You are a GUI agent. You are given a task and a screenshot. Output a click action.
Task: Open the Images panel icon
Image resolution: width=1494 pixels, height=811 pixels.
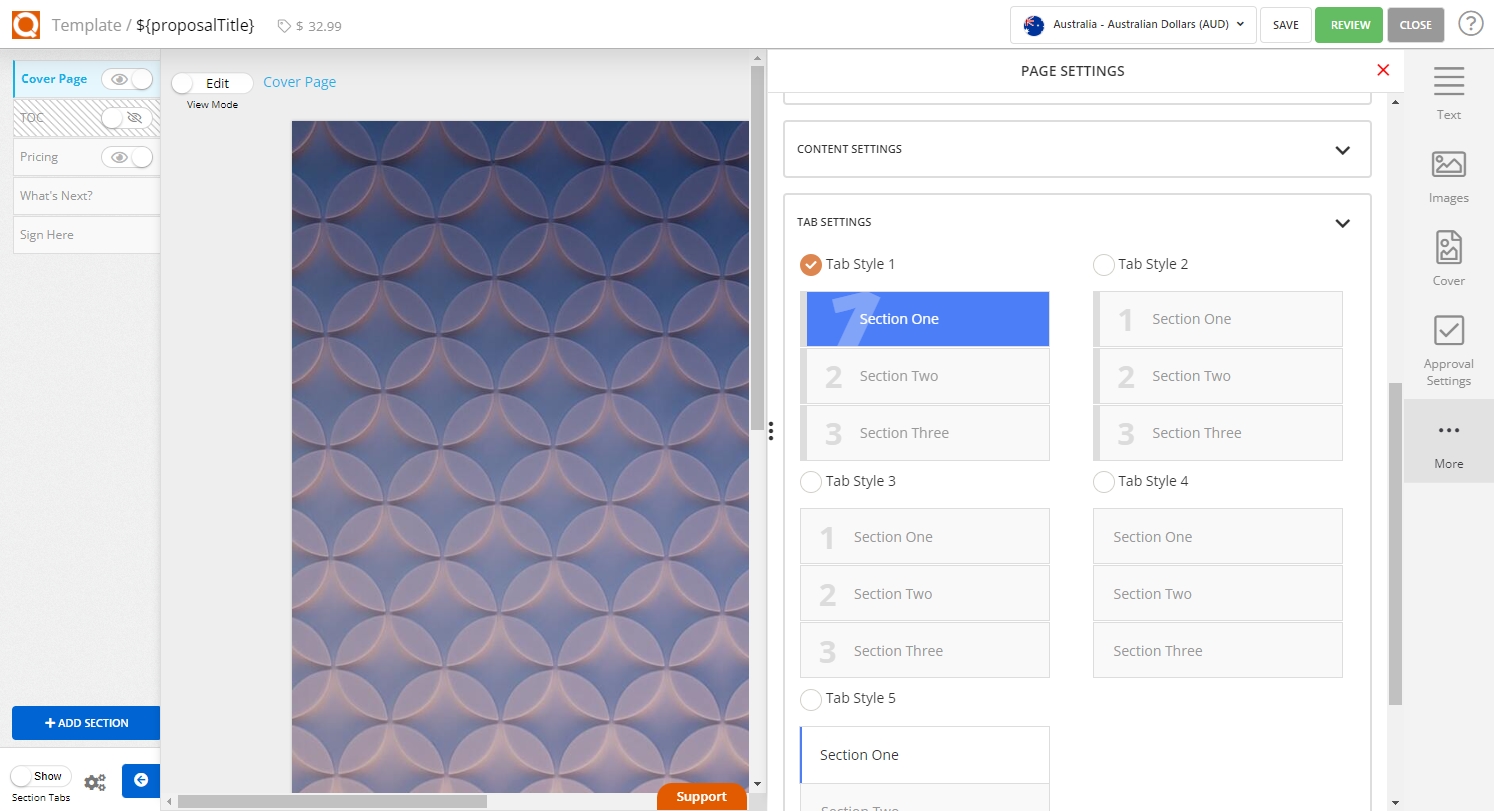[1448, 165]
